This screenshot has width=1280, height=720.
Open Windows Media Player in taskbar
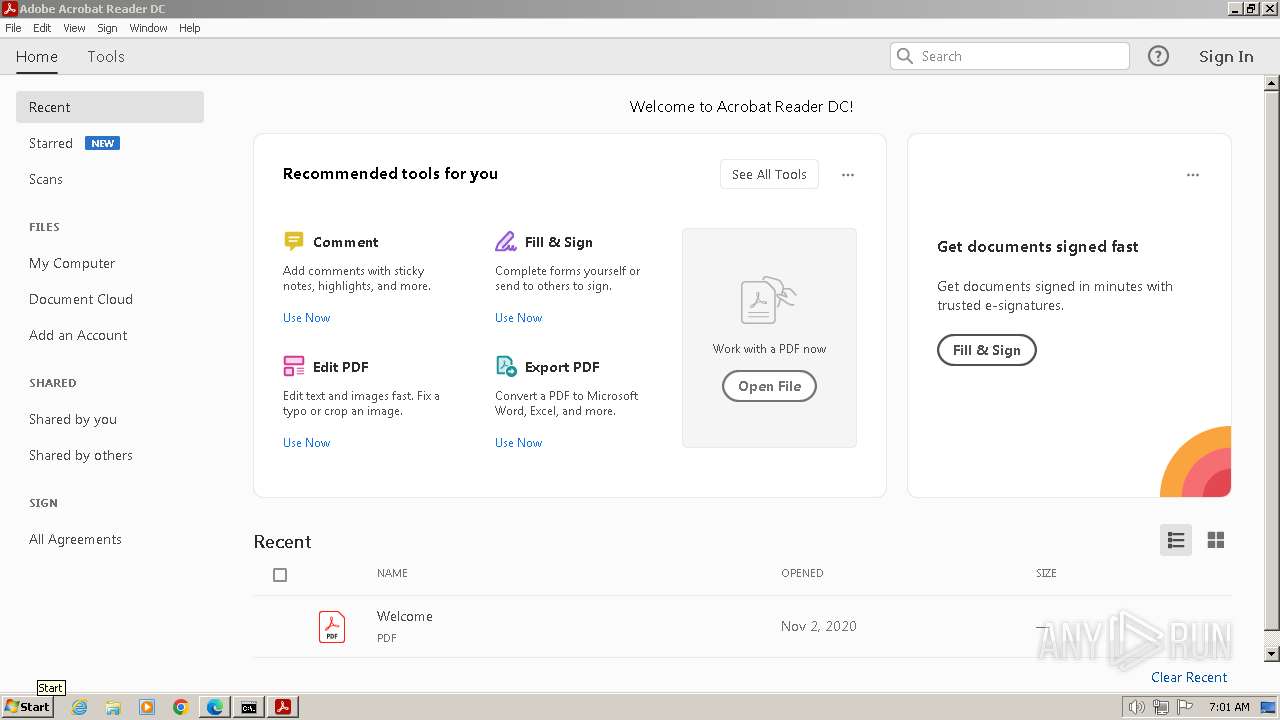147,707
